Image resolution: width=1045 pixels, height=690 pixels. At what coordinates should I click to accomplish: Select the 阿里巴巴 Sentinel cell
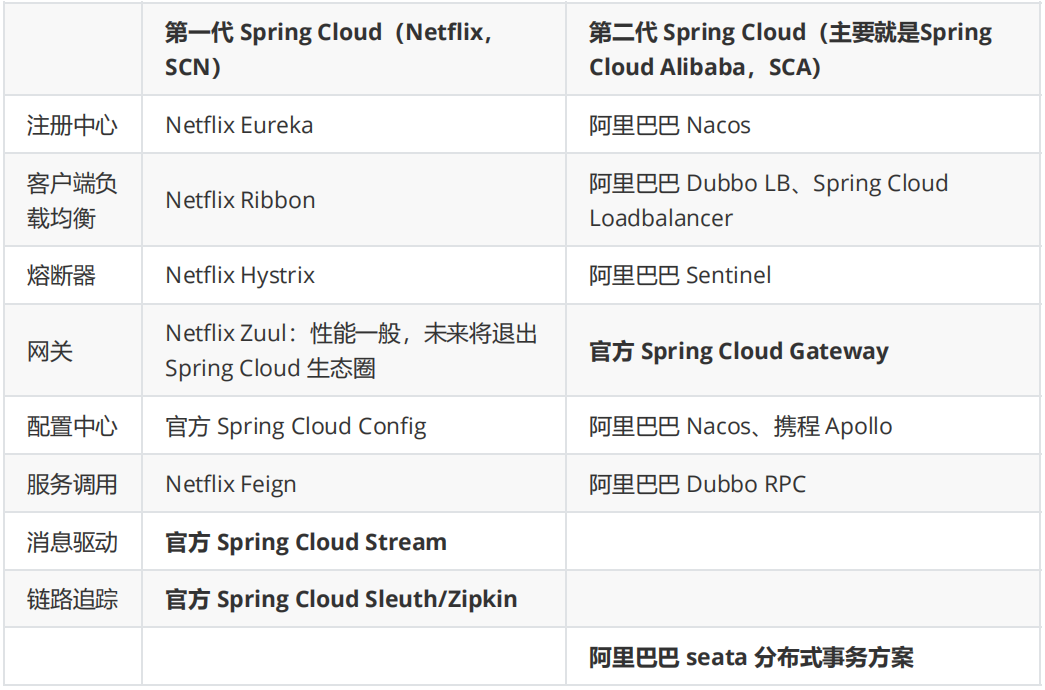804,275
